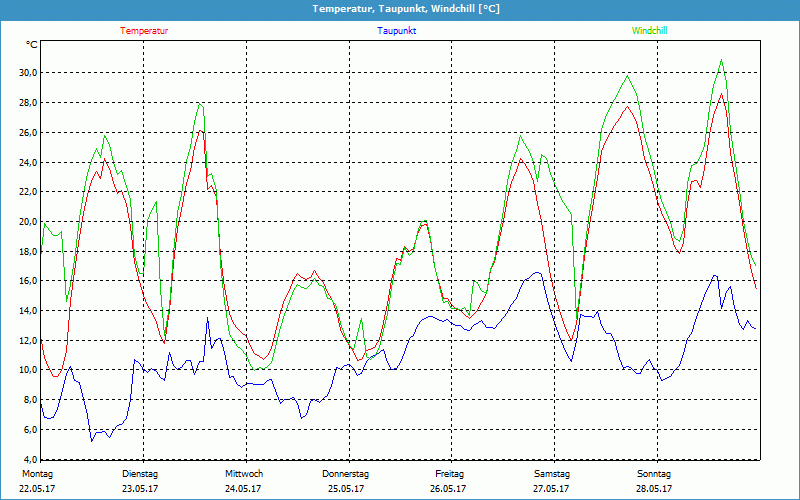Click the Montag day label
Image resolution: width=800 pixels, height=500 pixels.
(x=37, y=474)
